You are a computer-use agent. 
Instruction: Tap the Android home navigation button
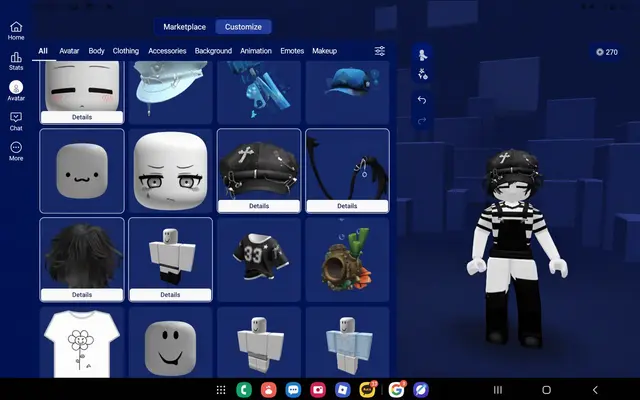tap(547, 390)
